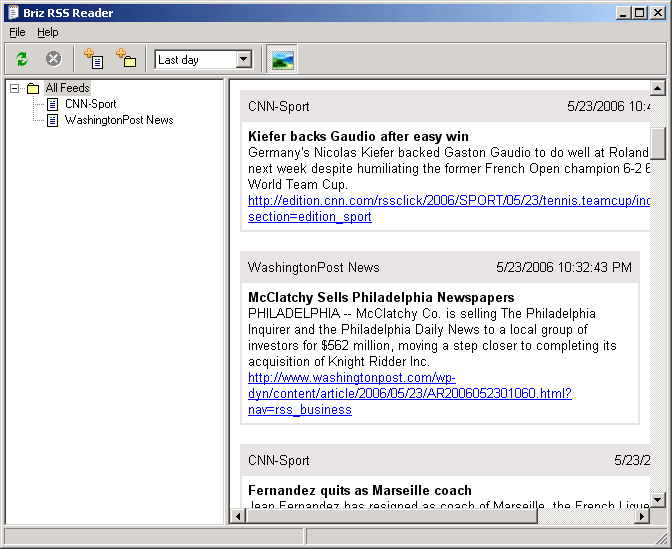Click the vertical scrollbar thumb

(657, 143)
